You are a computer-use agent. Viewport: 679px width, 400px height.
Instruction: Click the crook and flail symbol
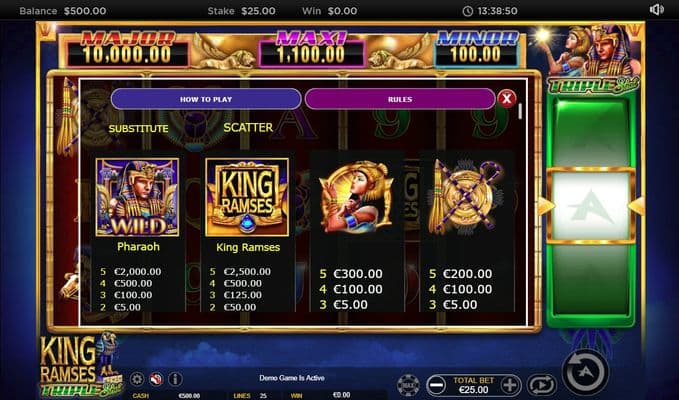(466, 196)
